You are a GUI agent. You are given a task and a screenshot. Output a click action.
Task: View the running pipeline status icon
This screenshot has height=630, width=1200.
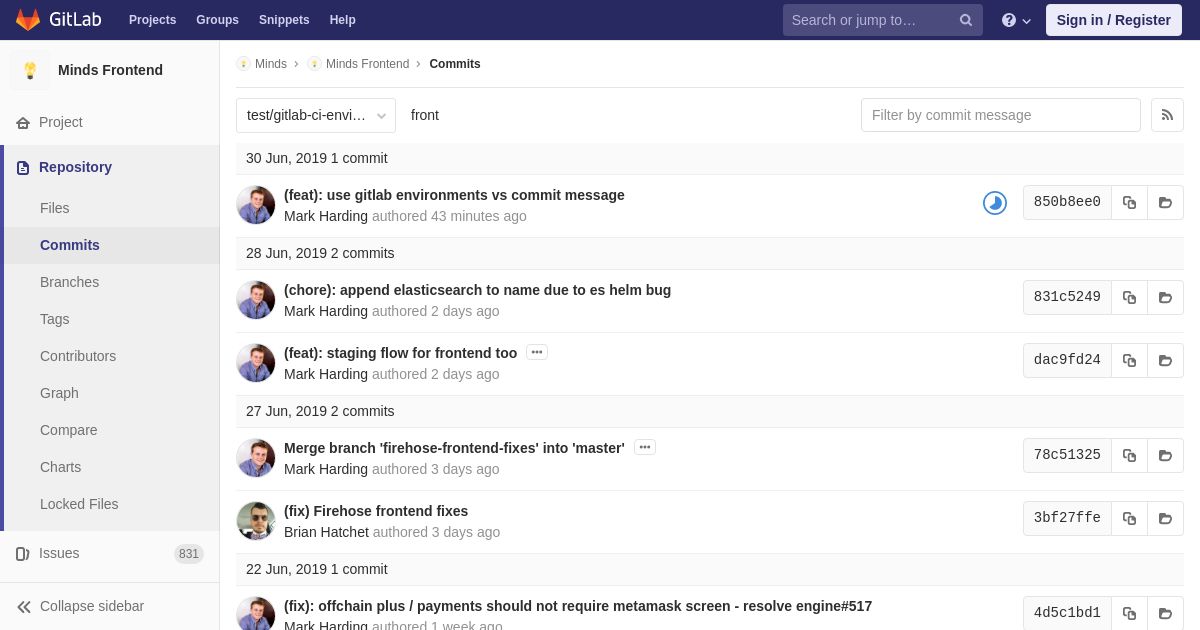coord(995,203)
